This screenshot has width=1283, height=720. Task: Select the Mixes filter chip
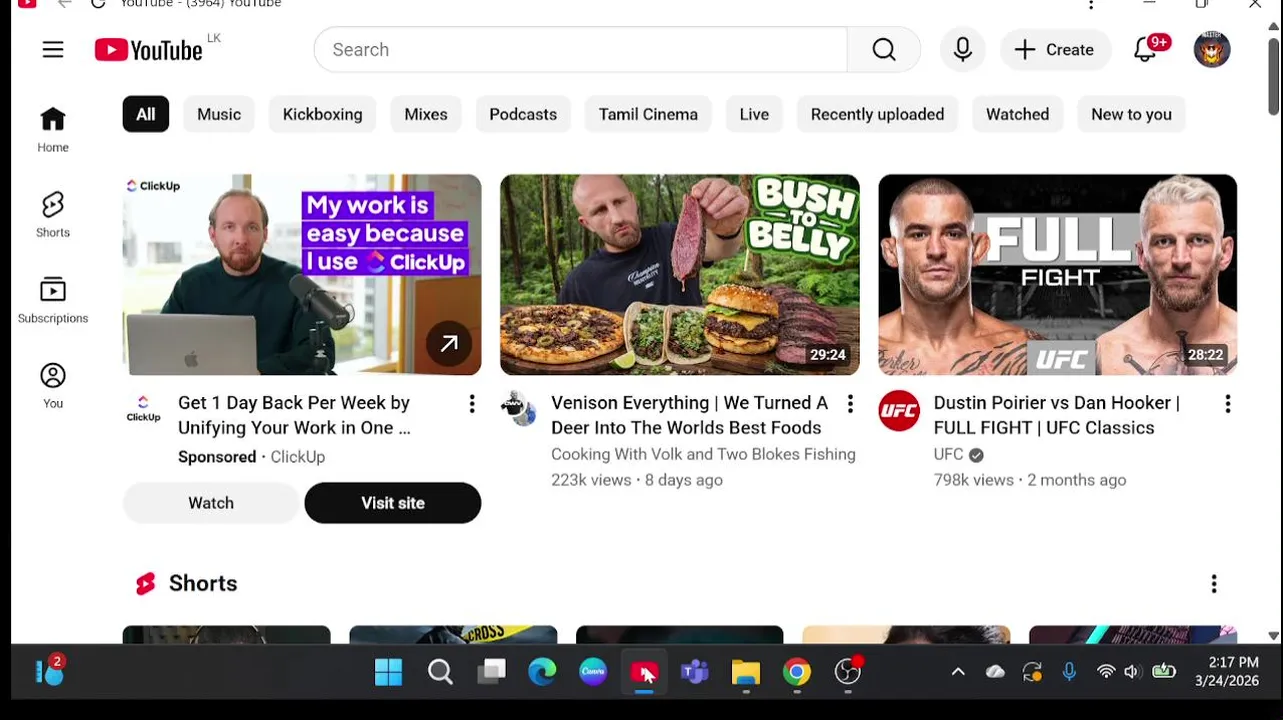tap(426, 114)
